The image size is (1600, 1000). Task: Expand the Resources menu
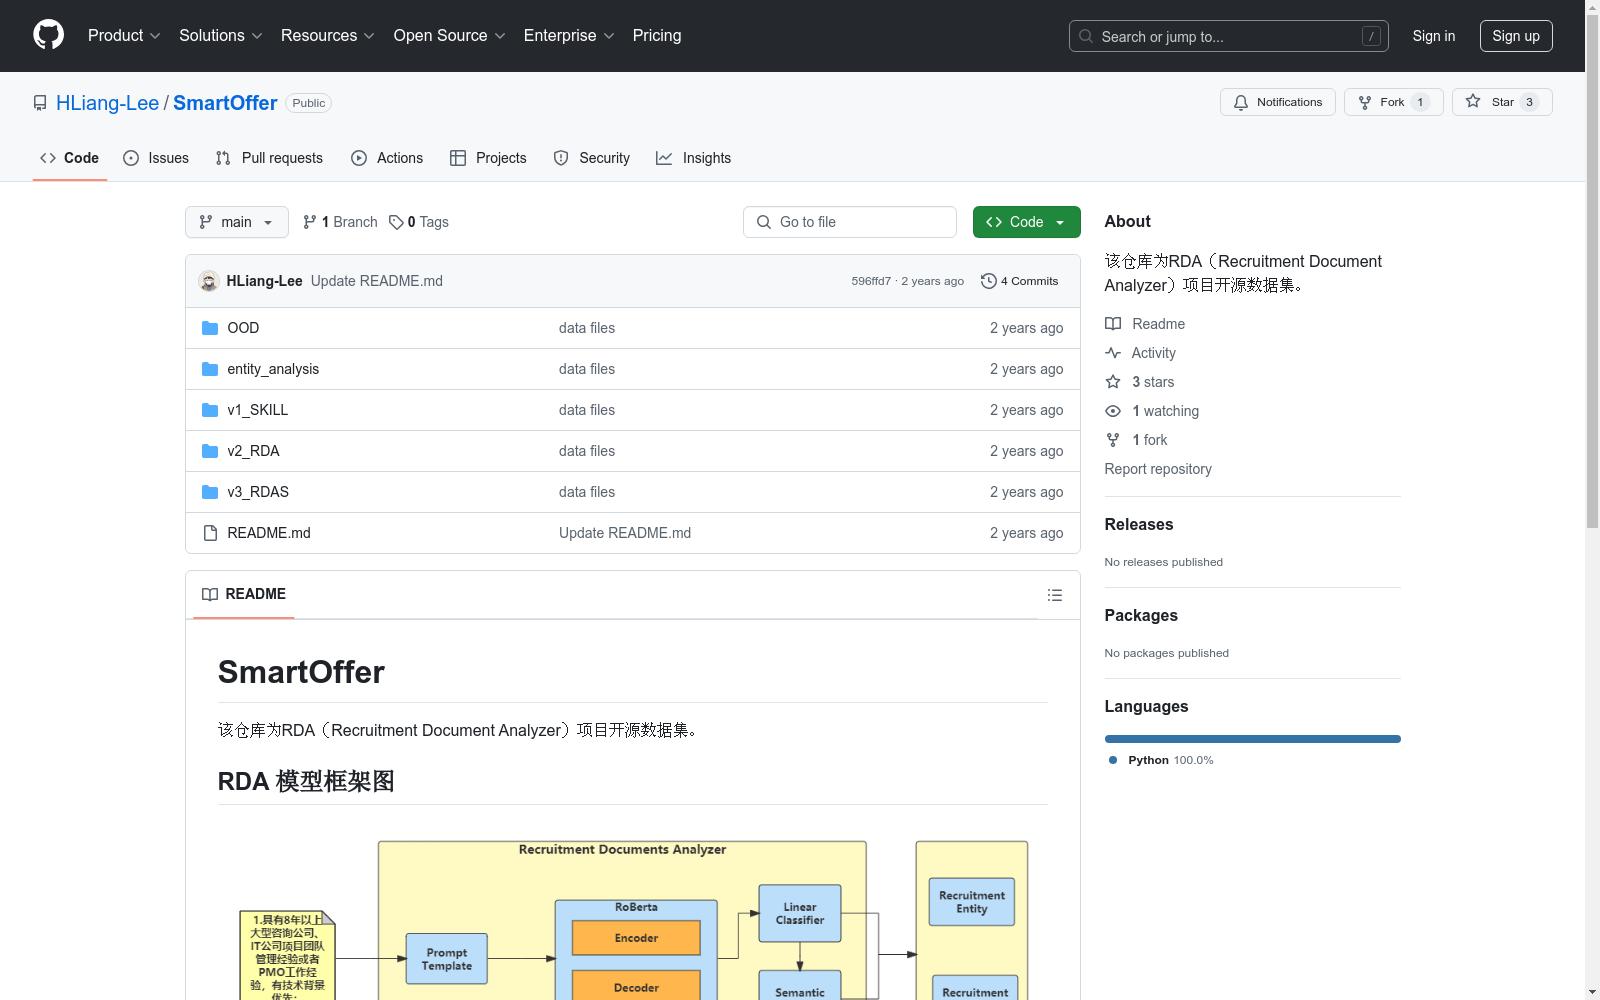click(x=328, y=36)
